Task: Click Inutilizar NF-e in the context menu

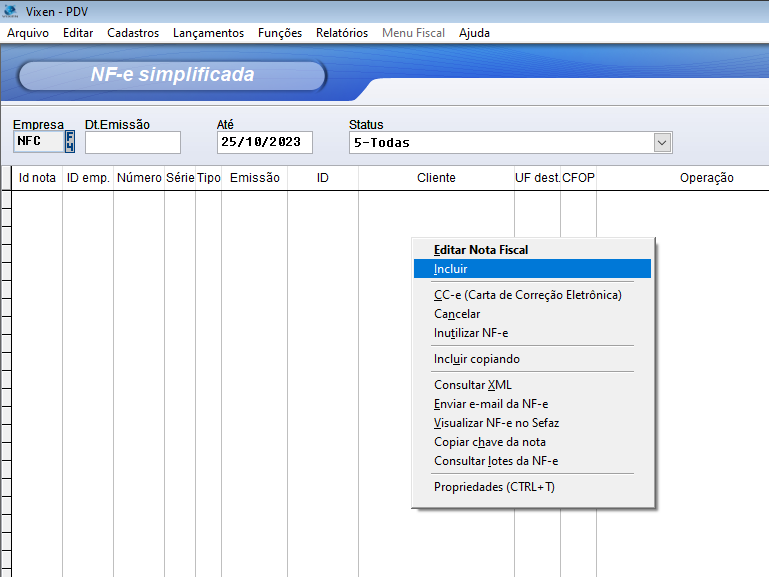Action: [x=471, y=333]
